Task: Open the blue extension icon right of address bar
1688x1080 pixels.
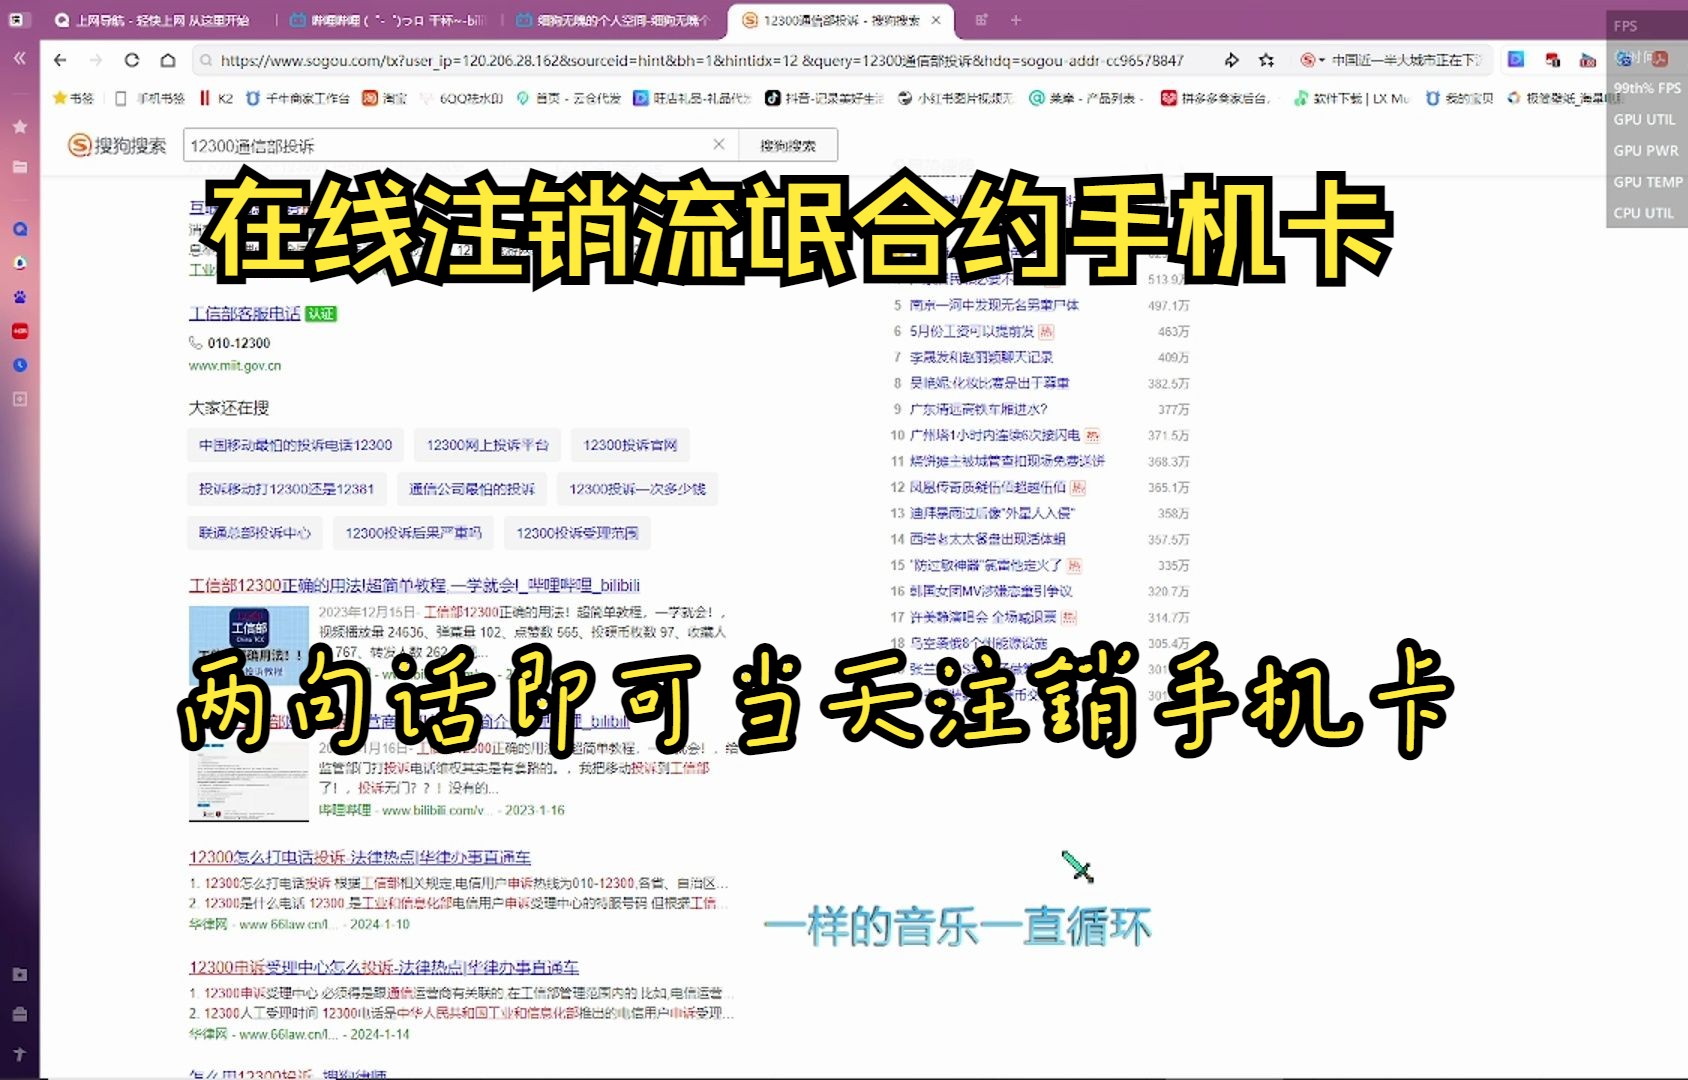Action: [1516, 60]
